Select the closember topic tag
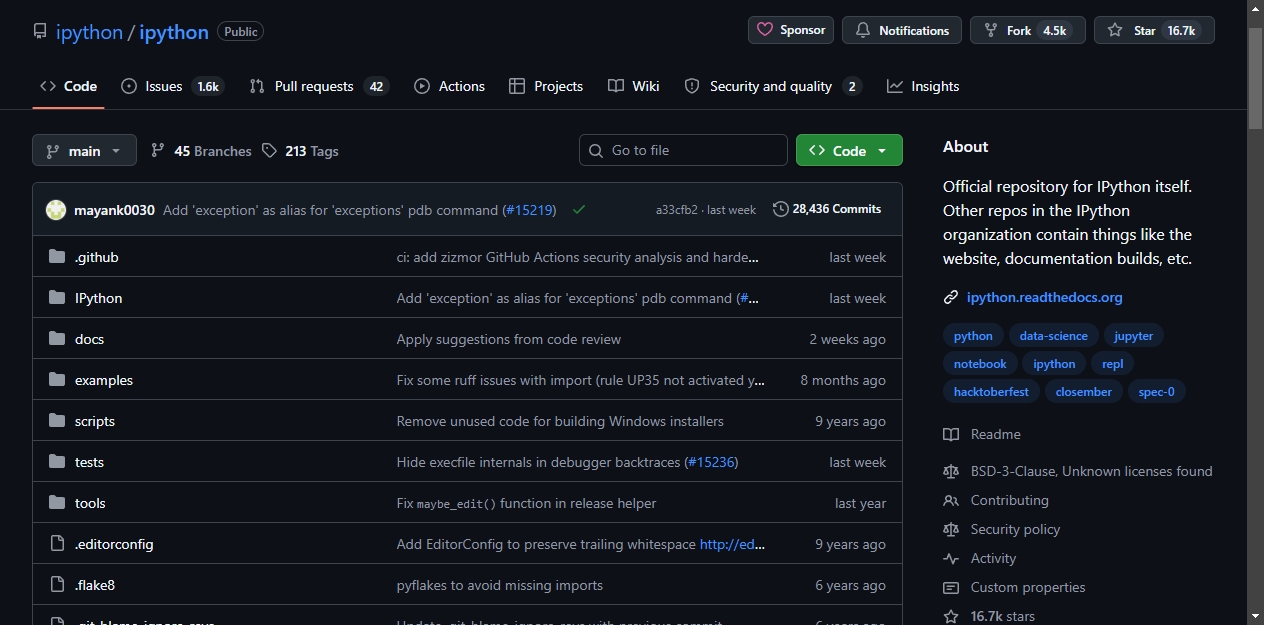1264x625 pixels. pyautogui.click(x=1084, y=392)
